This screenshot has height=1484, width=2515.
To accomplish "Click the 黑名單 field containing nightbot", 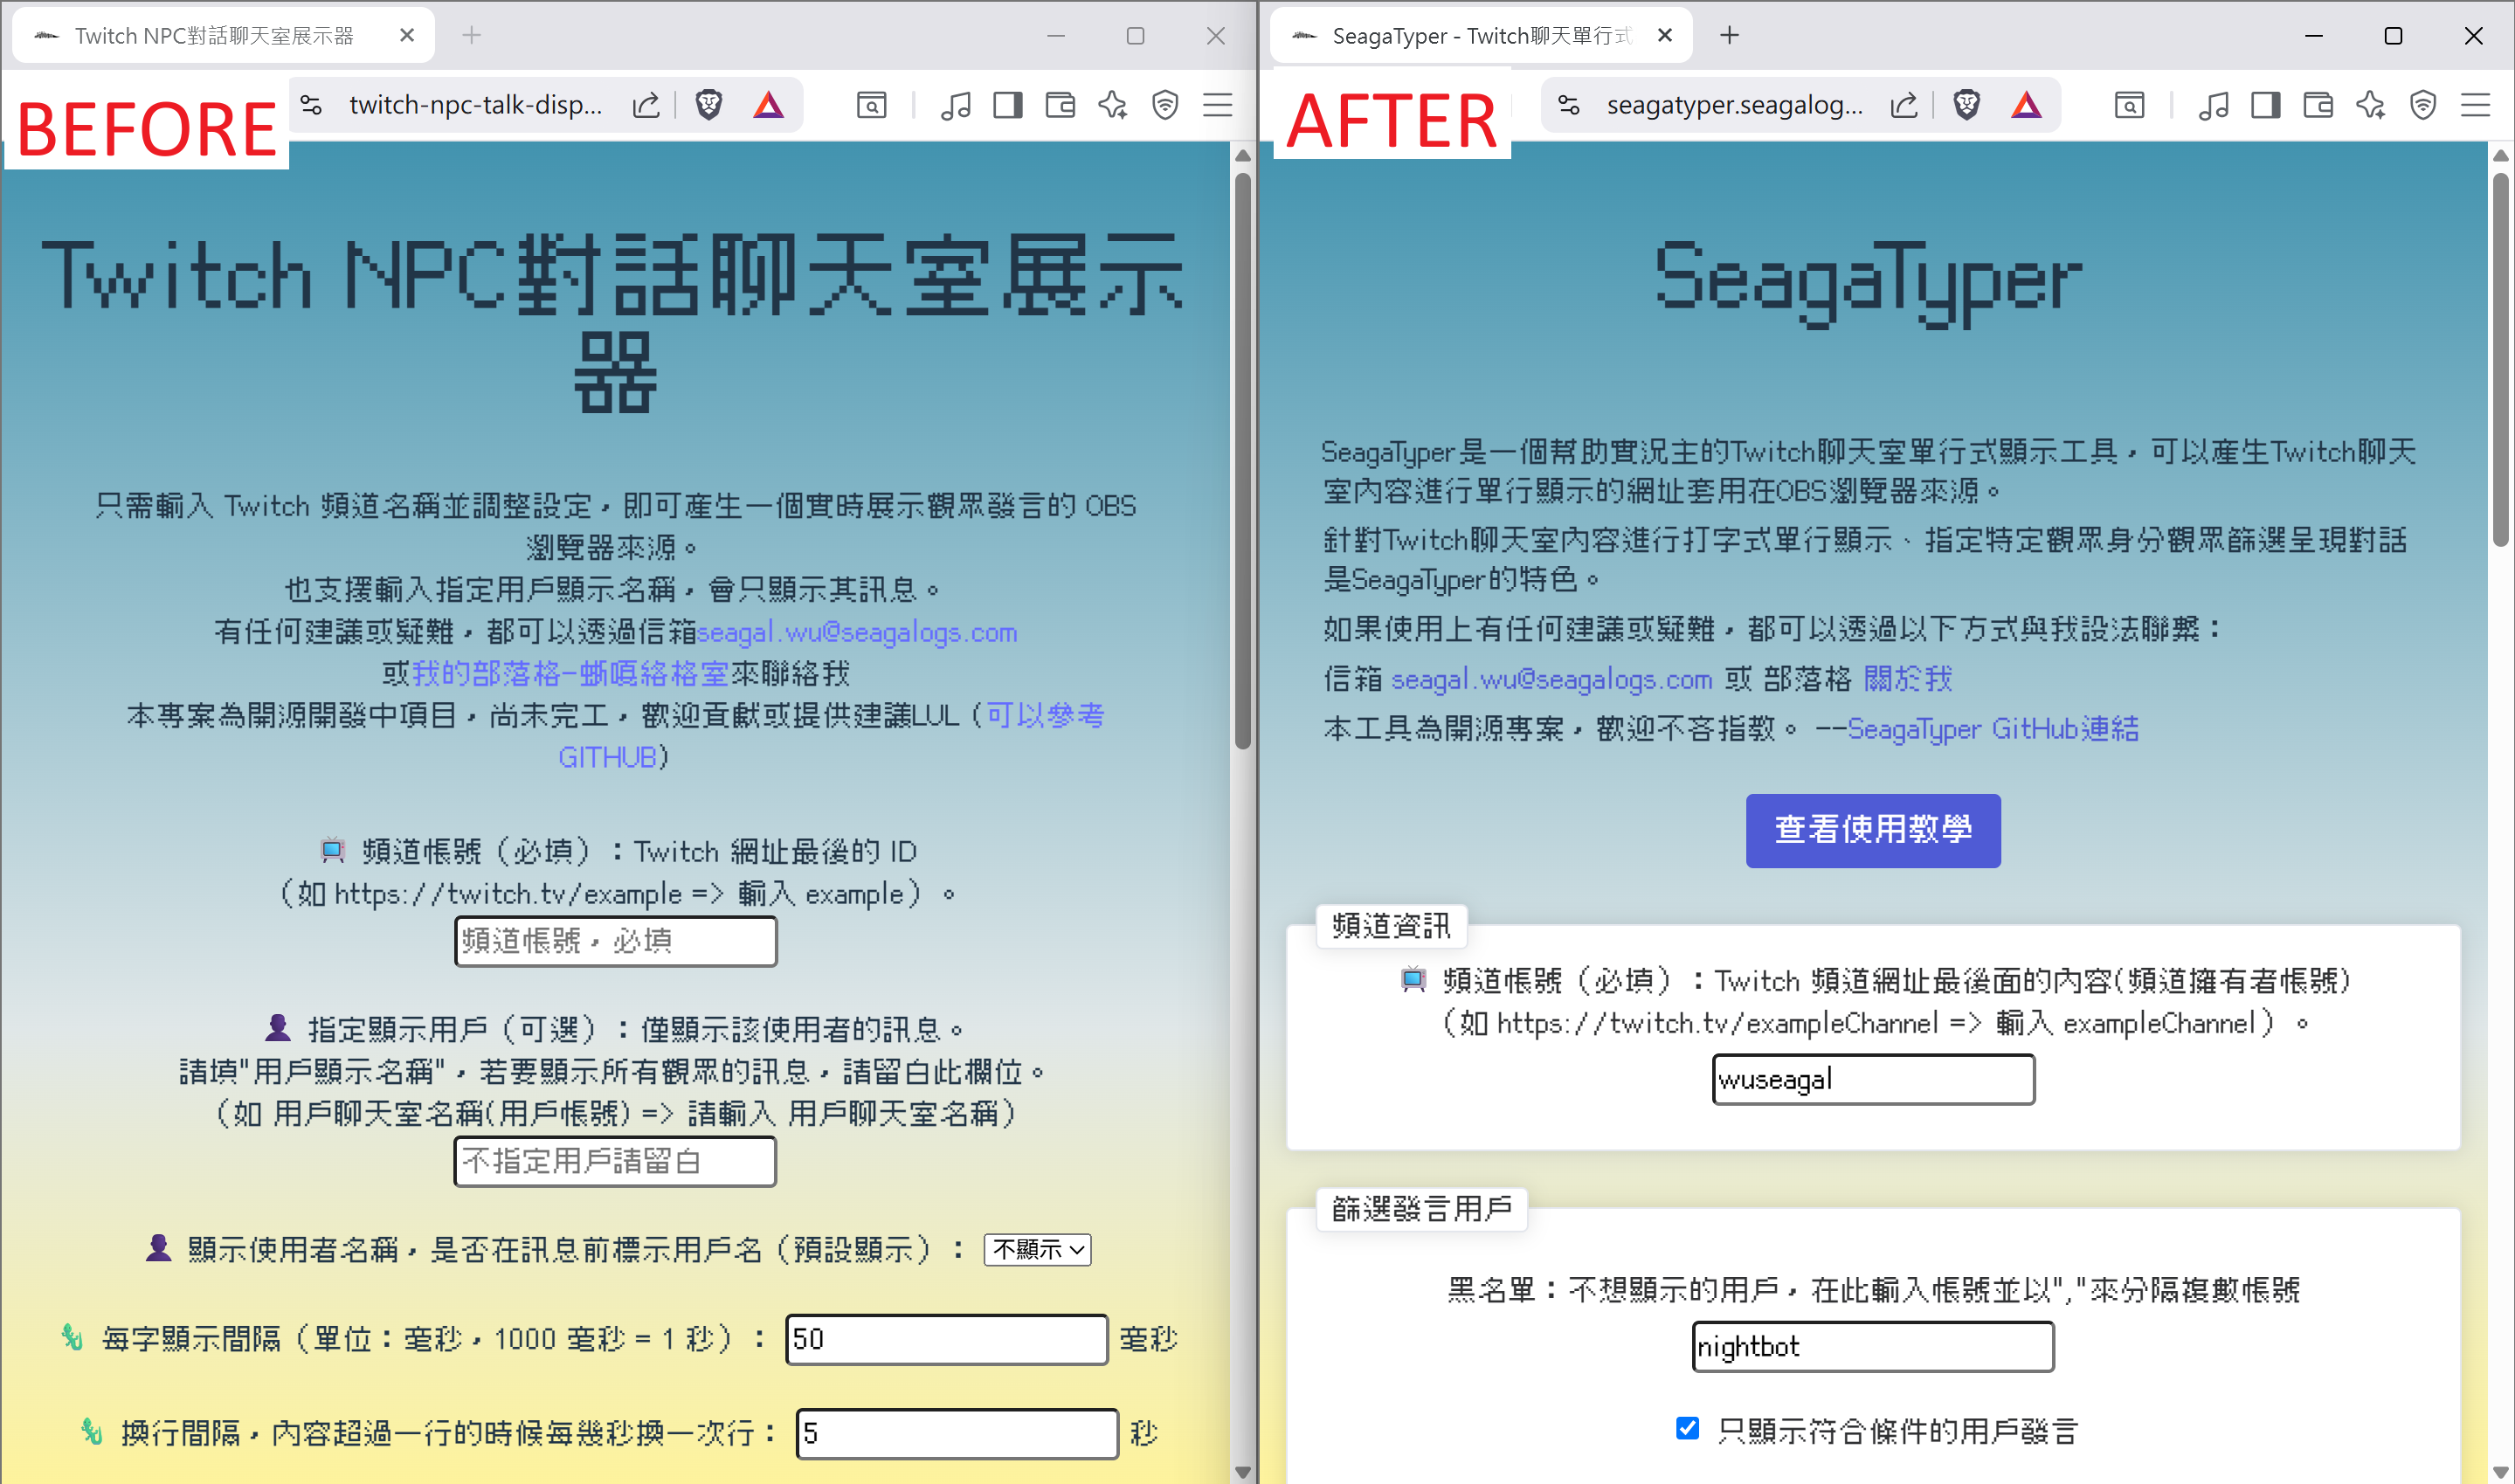I will point(1872,1346).
